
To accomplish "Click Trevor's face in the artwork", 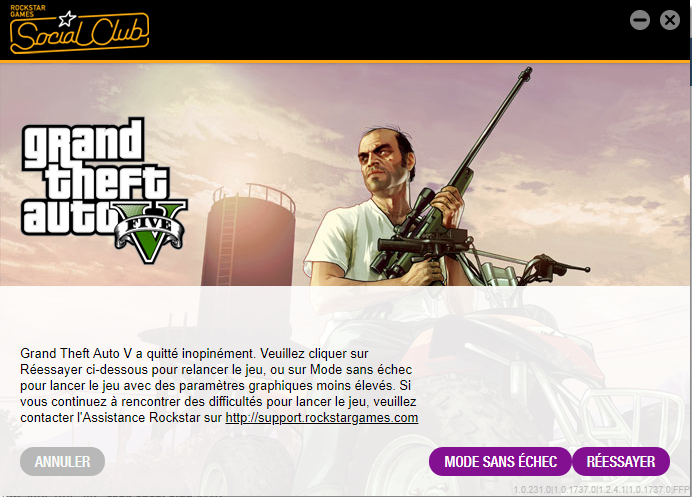I will (378, 160).
